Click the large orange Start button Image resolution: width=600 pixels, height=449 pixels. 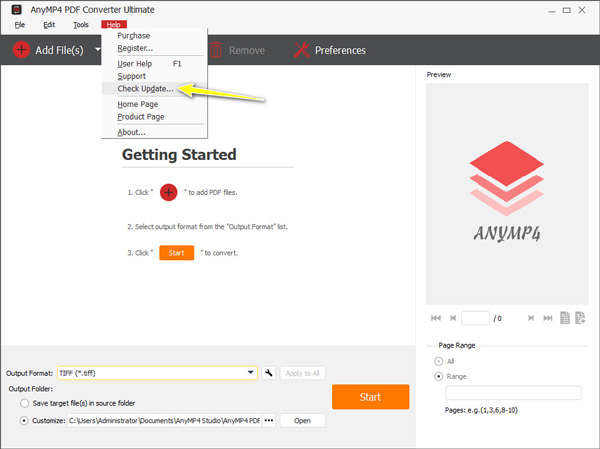click(x=370, y=397)
